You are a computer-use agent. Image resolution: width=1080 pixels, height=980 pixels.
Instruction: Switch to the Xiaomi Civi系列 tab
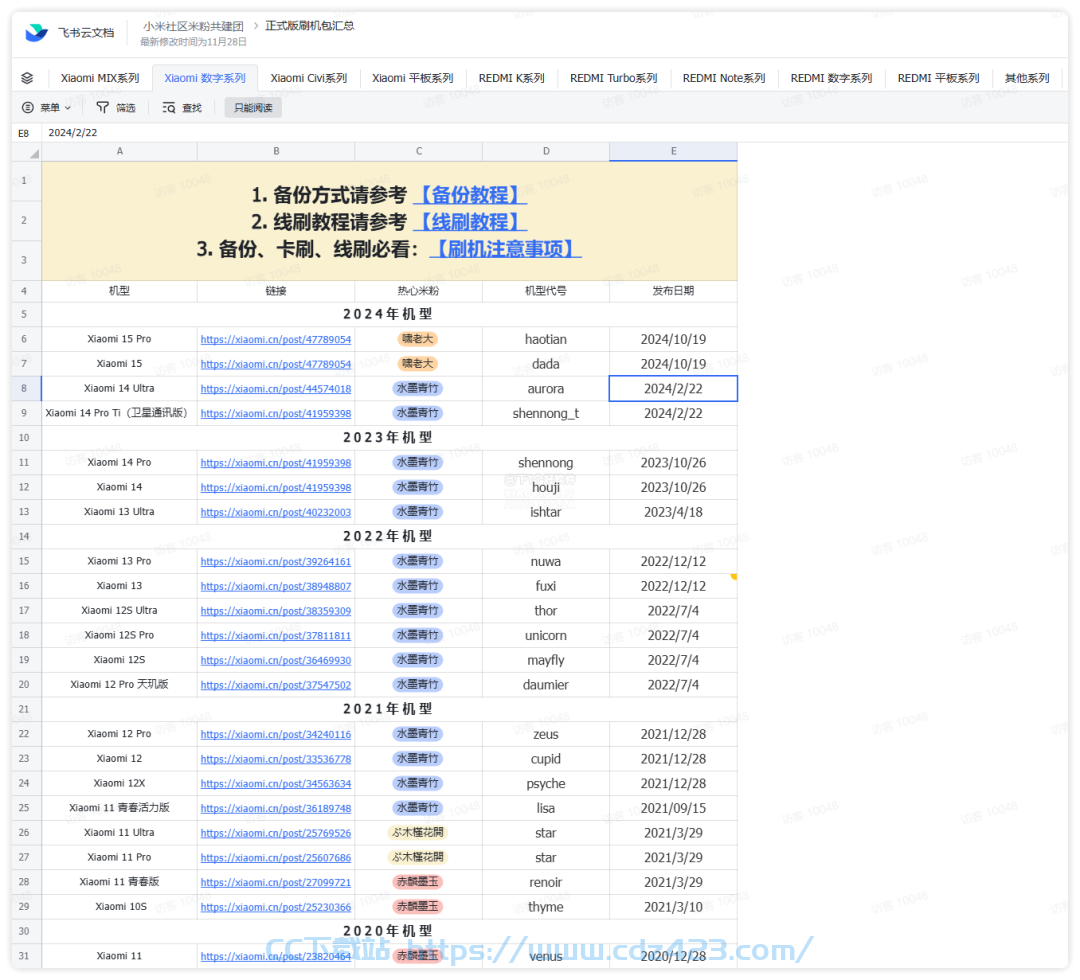click(309, 78)
